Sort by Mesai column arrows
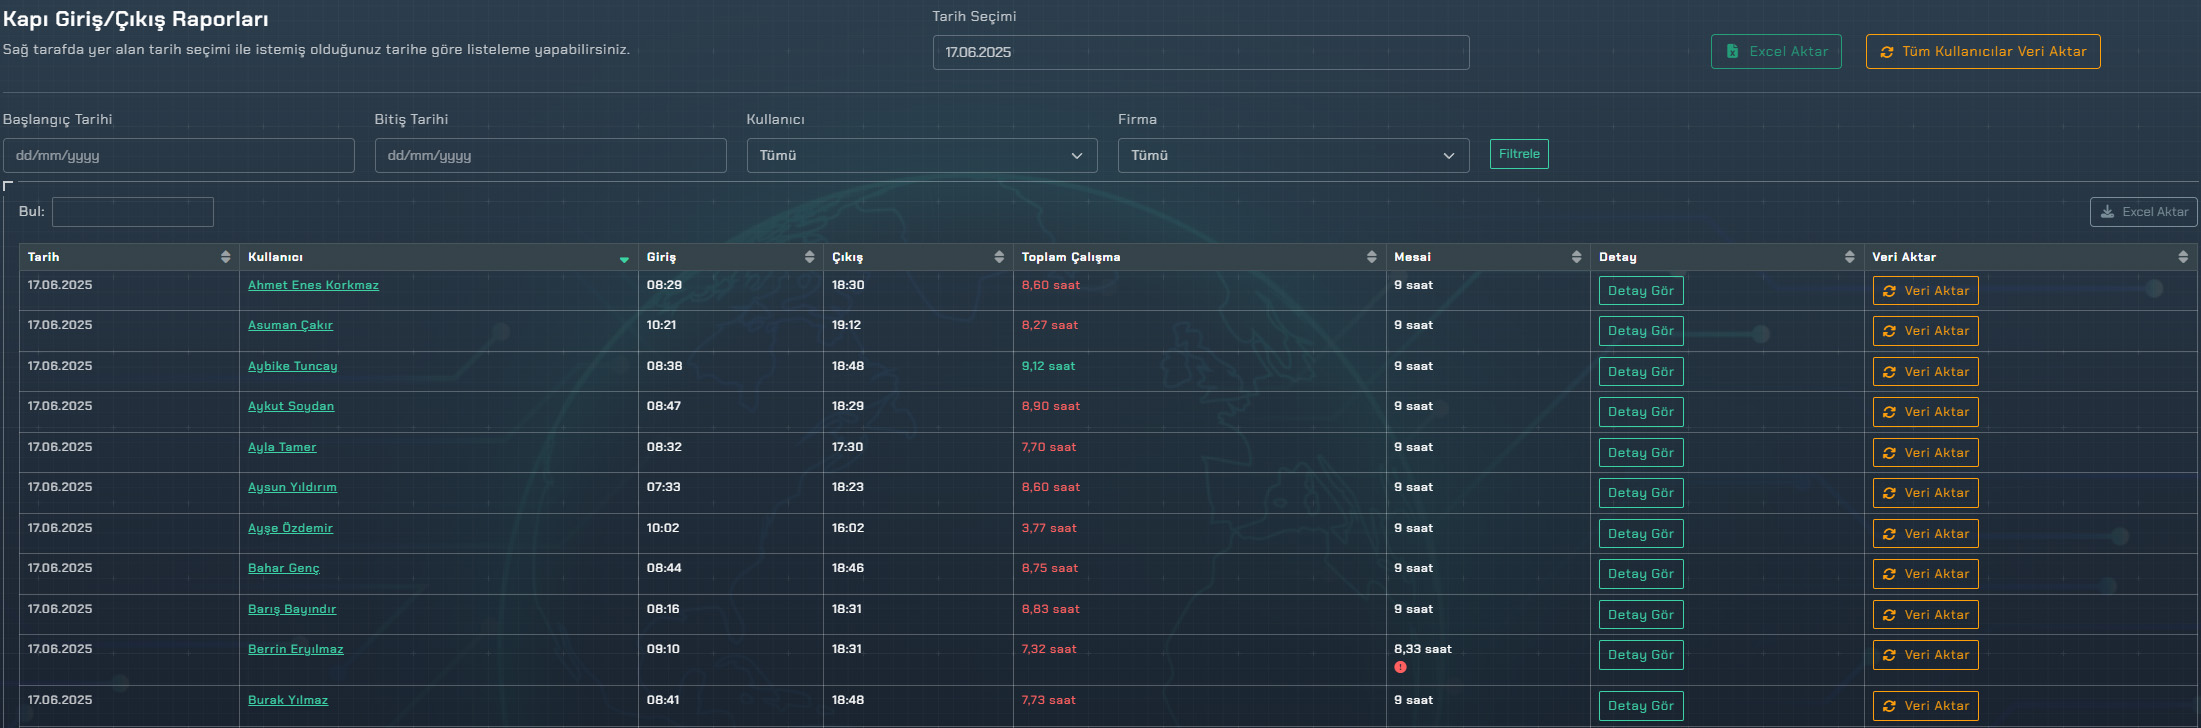Viewport: 2201px width, 728px height. 1576,257
